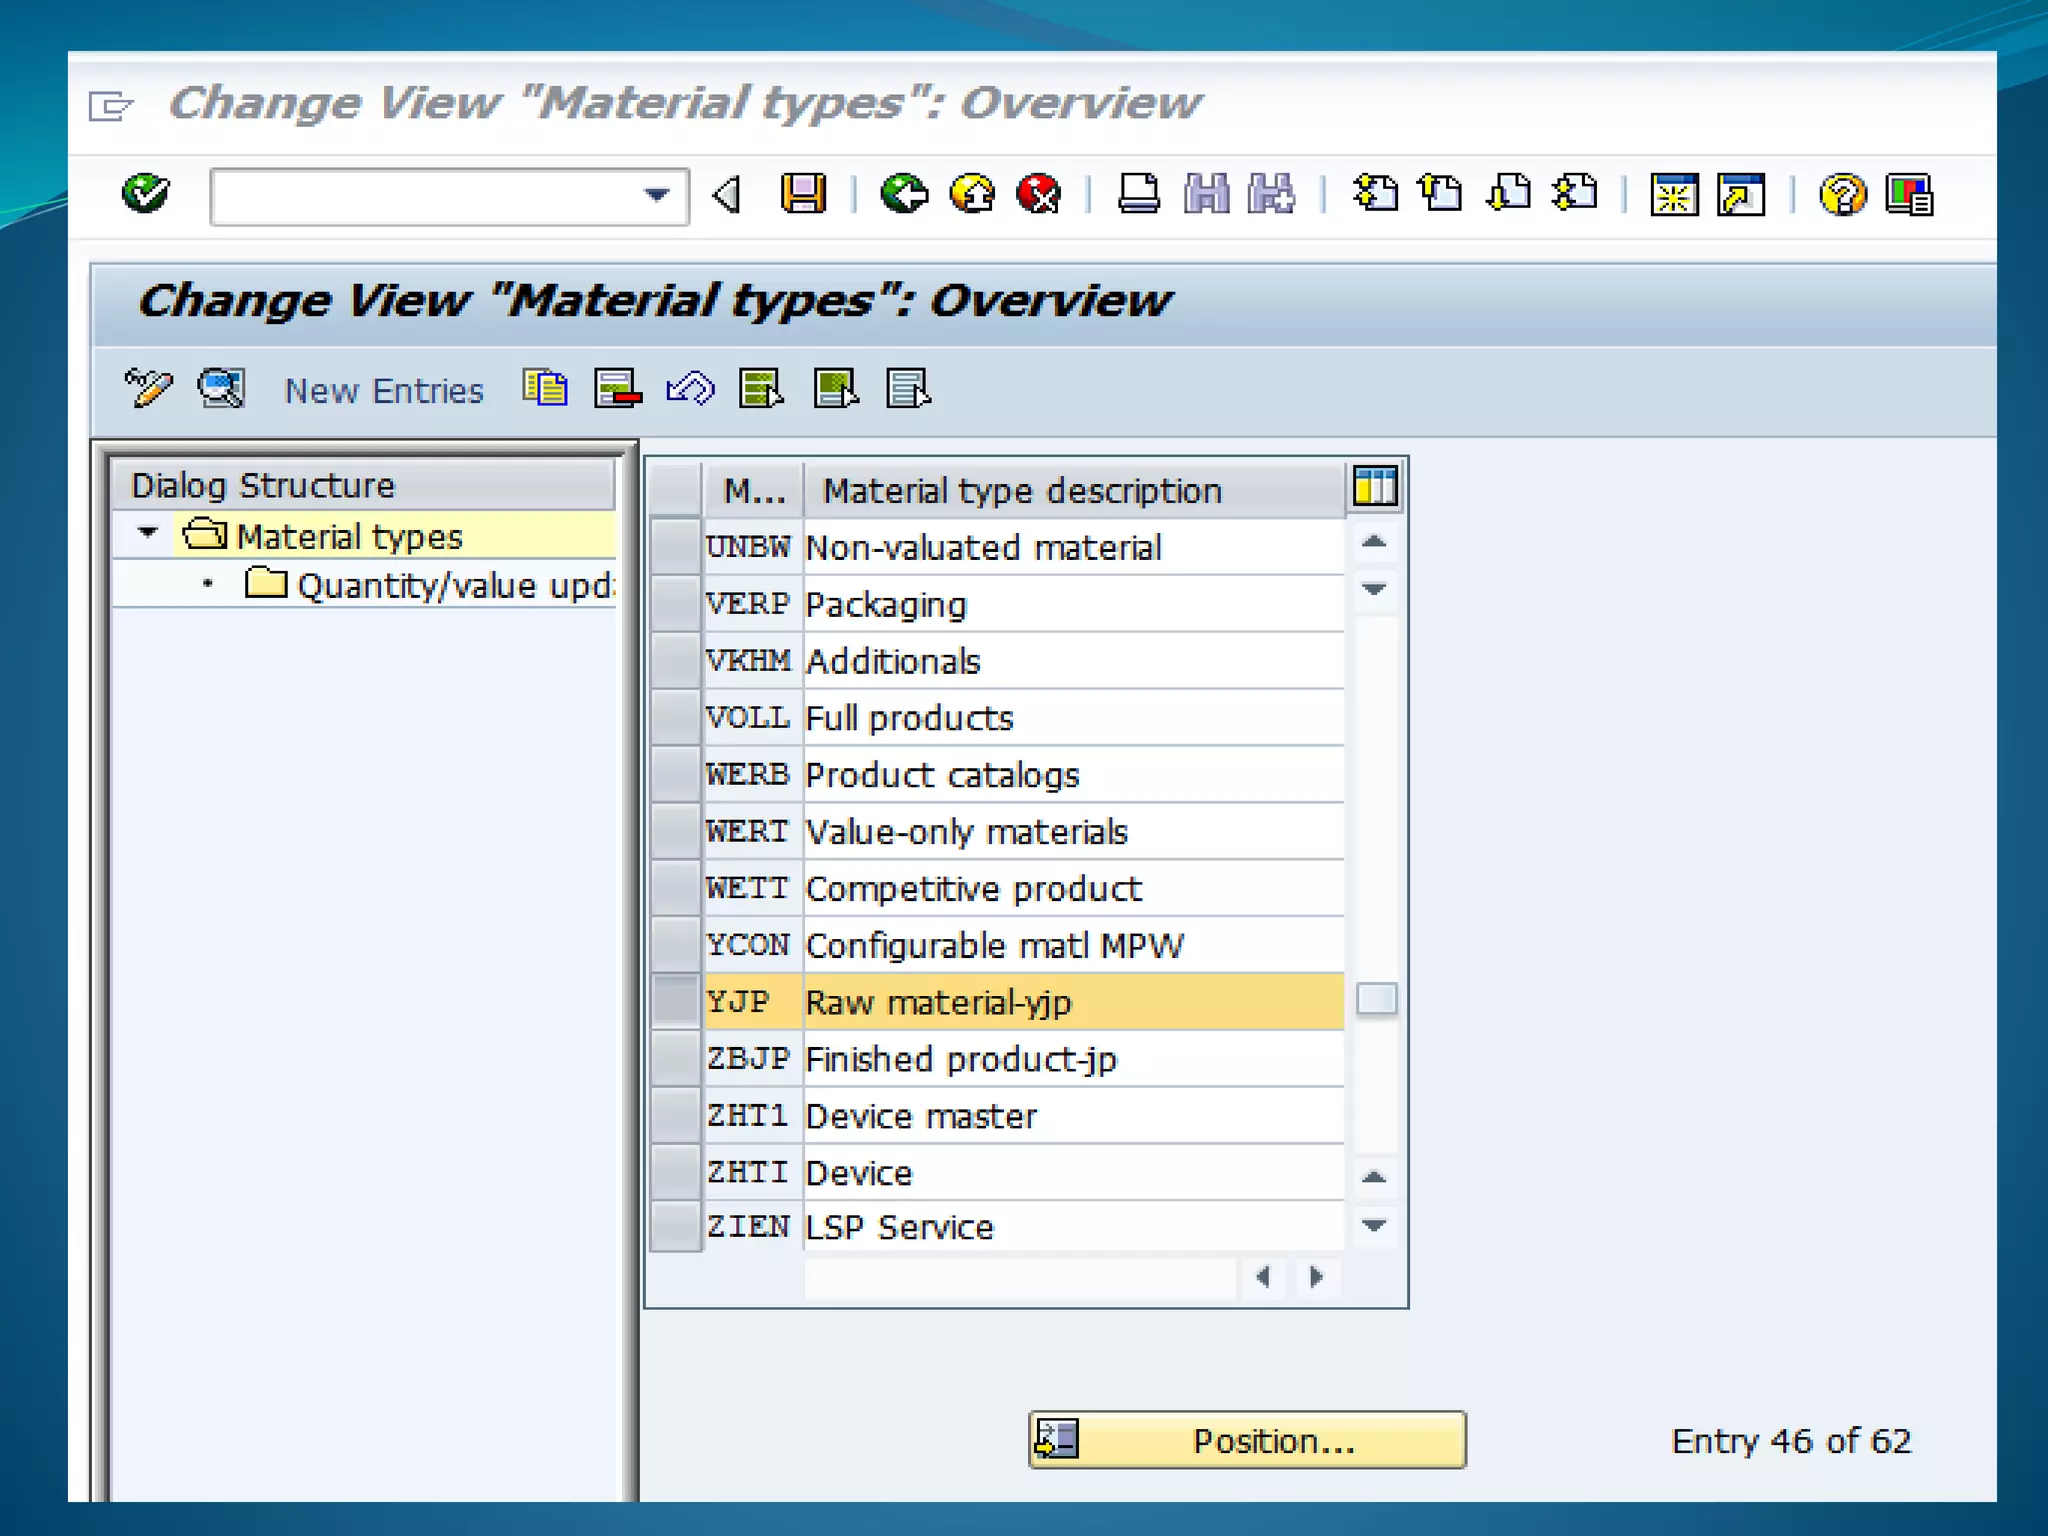
Task: Click the red Cancel icon
Action: (1039, 193)
